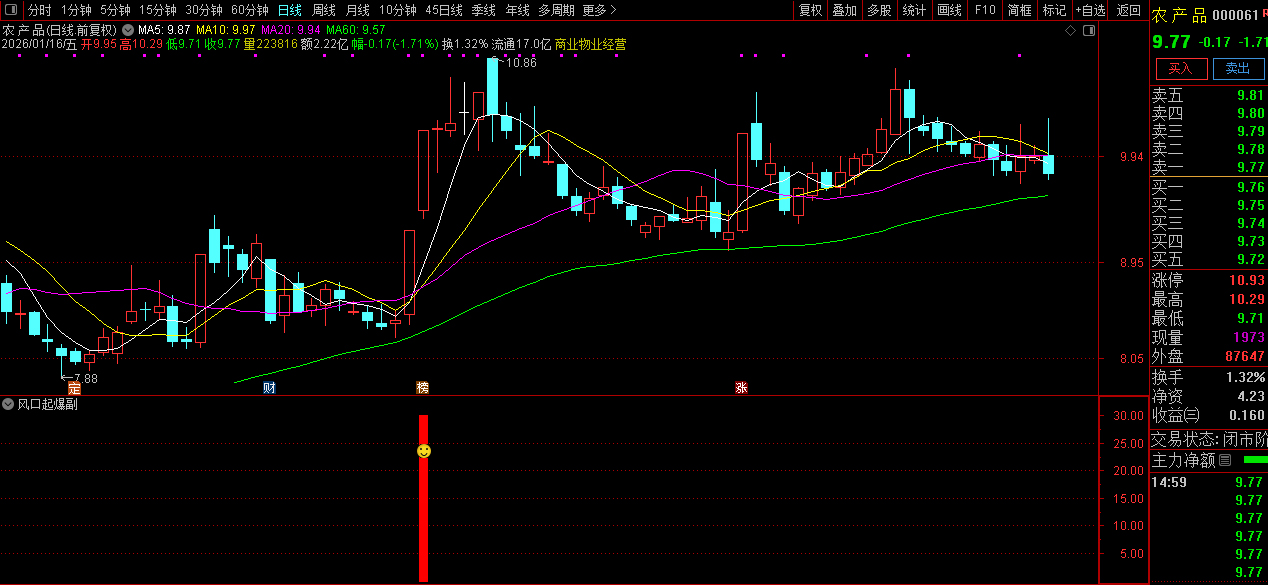This screenshot has height=585, width=1268.
Task: Toggle the 简框 simple frame mode
Action: (x=1019, y=10)
